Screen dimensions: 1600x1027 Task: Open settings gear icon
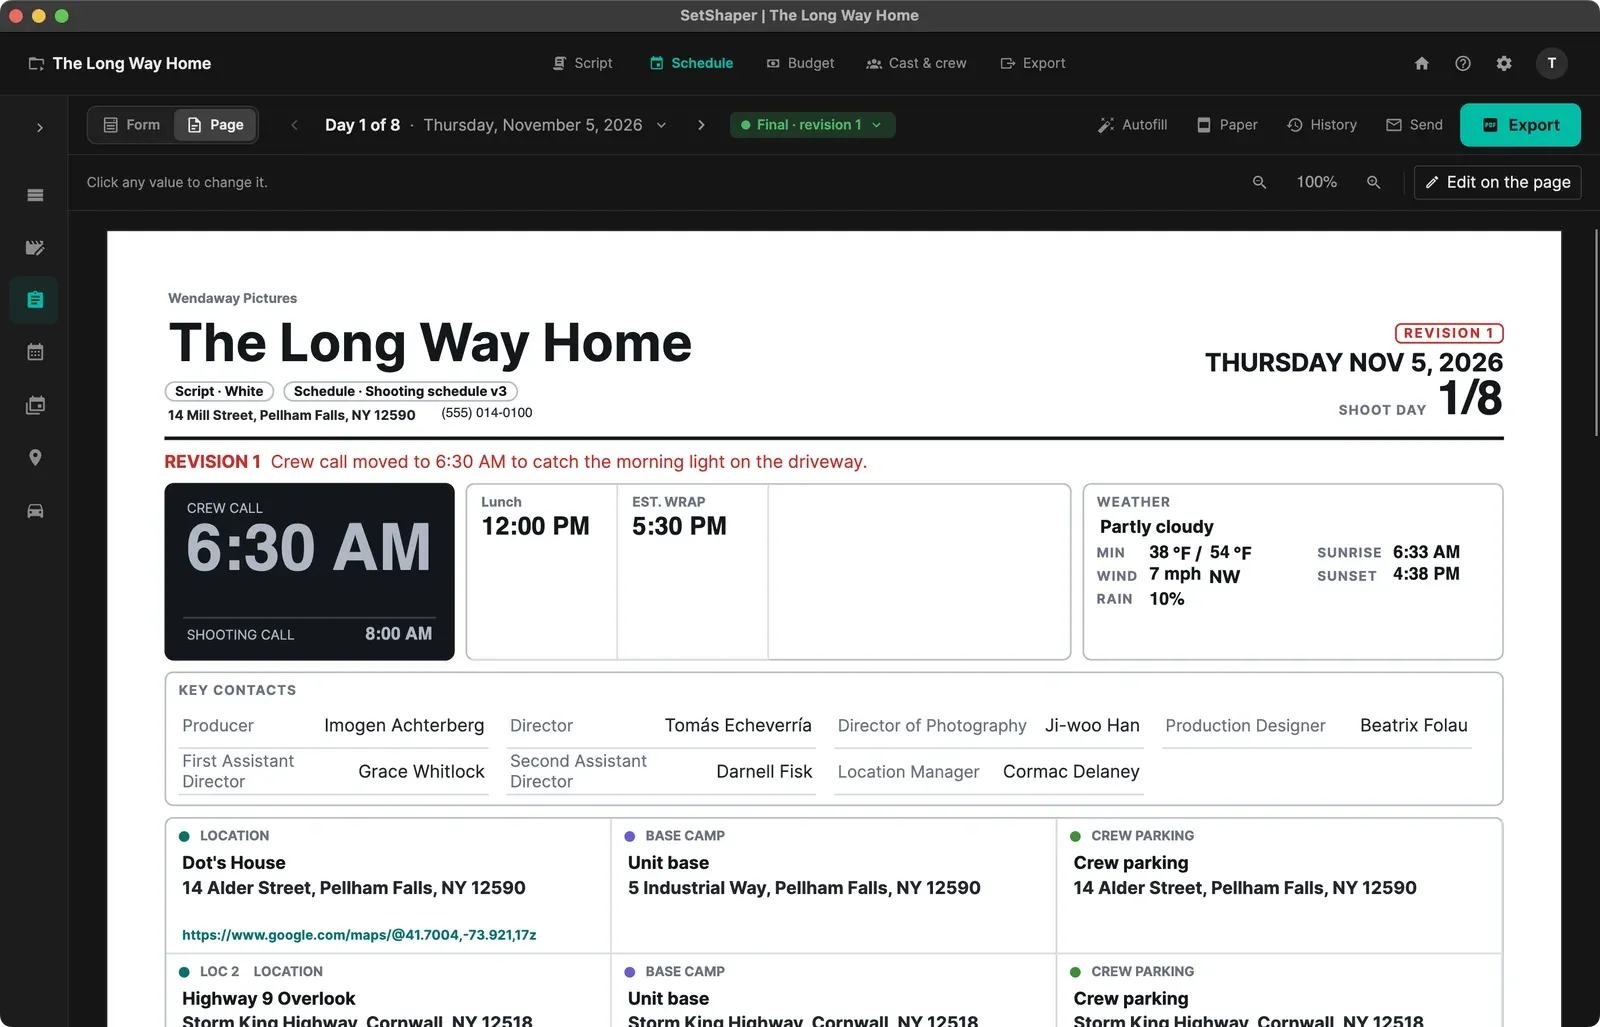tap(1504, 63)
